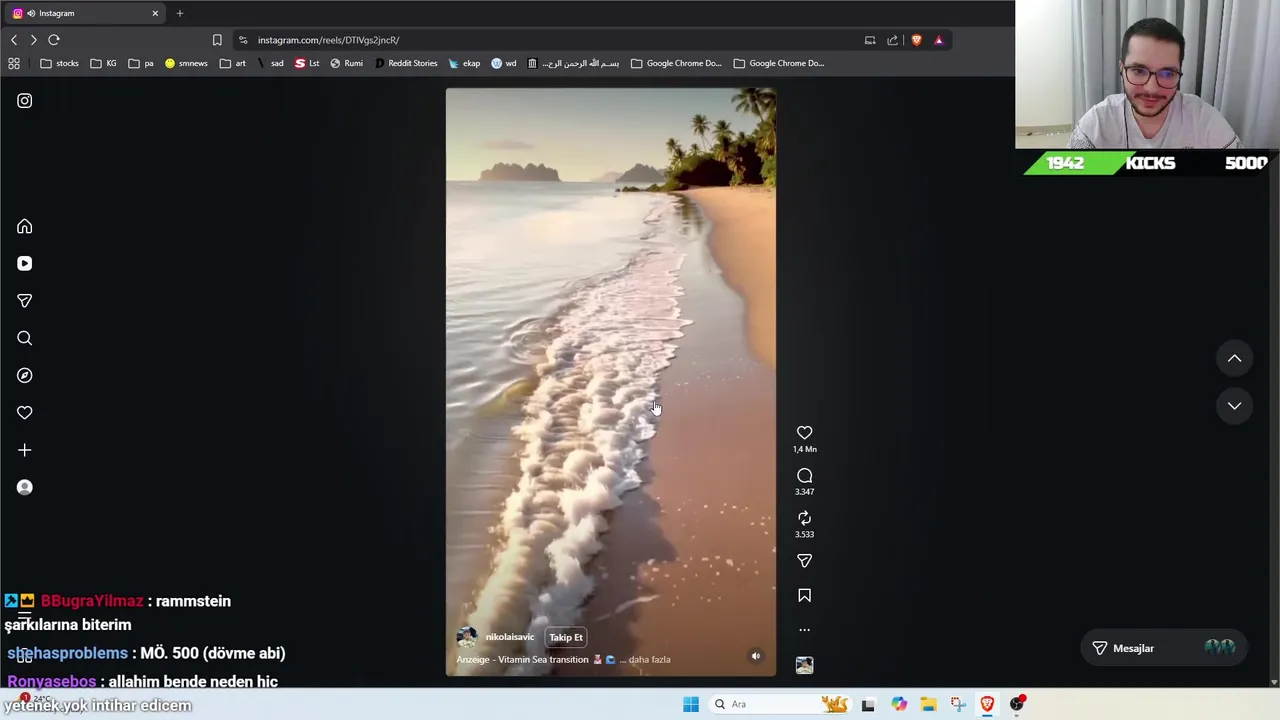Reload the Instagram page
Image resolution: width=1280 pixels, height=720 pixels.
tap(54, 40)
